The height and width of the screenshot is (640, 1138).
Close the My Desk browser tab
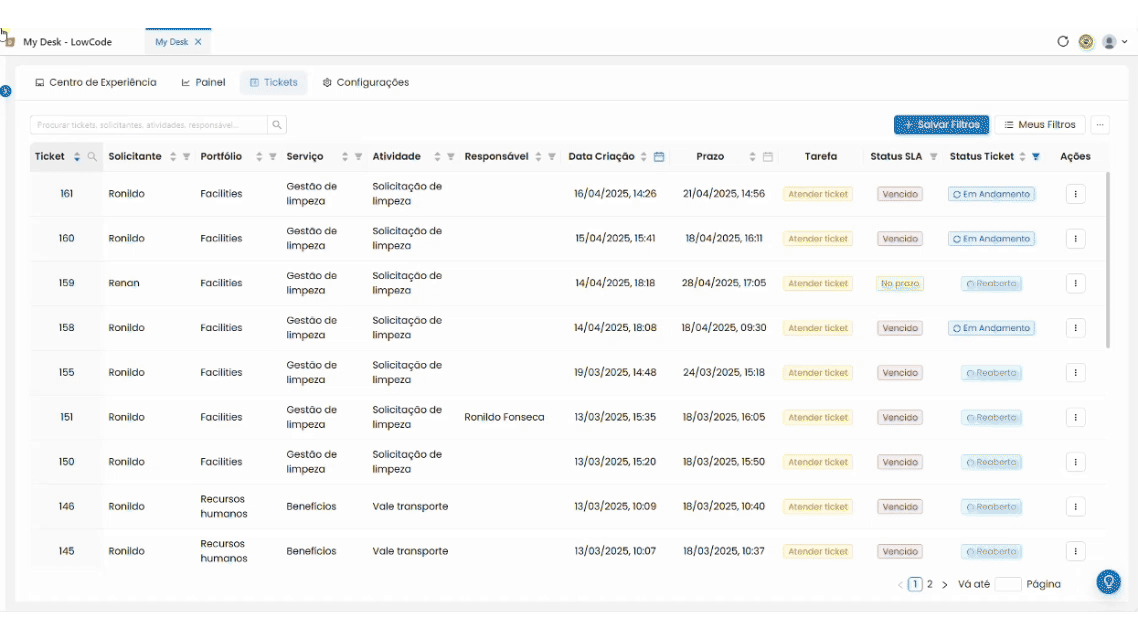(x=198, y=42)
